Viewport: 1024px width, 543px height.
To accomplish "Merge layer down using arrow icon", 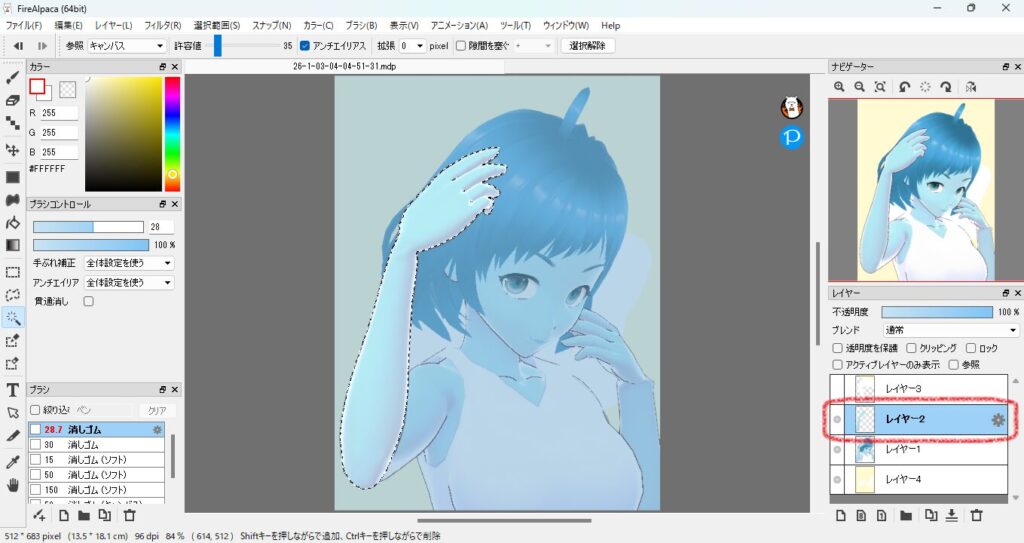I will (952, 516).
